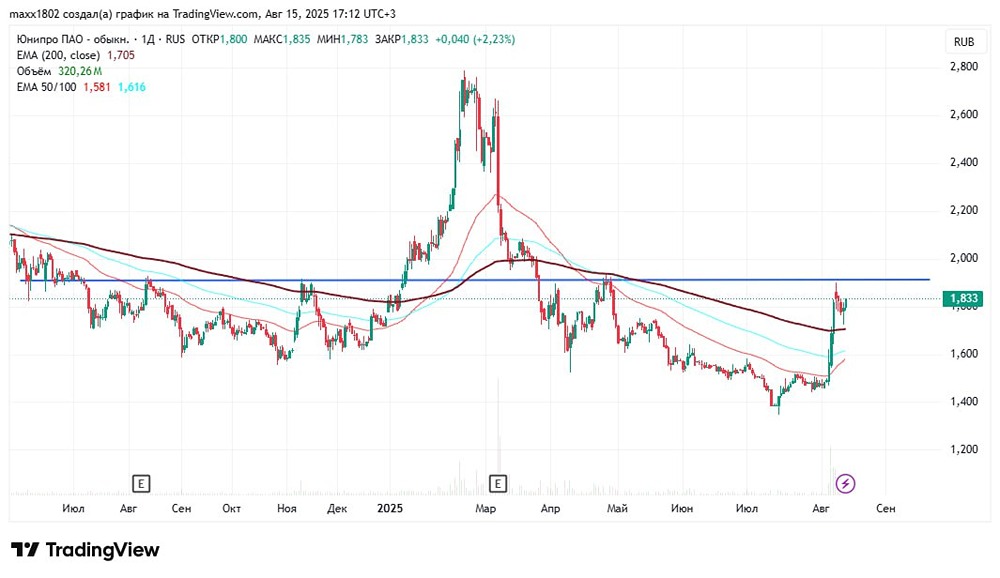Click the 2,800 price scale label

(964, 66)
